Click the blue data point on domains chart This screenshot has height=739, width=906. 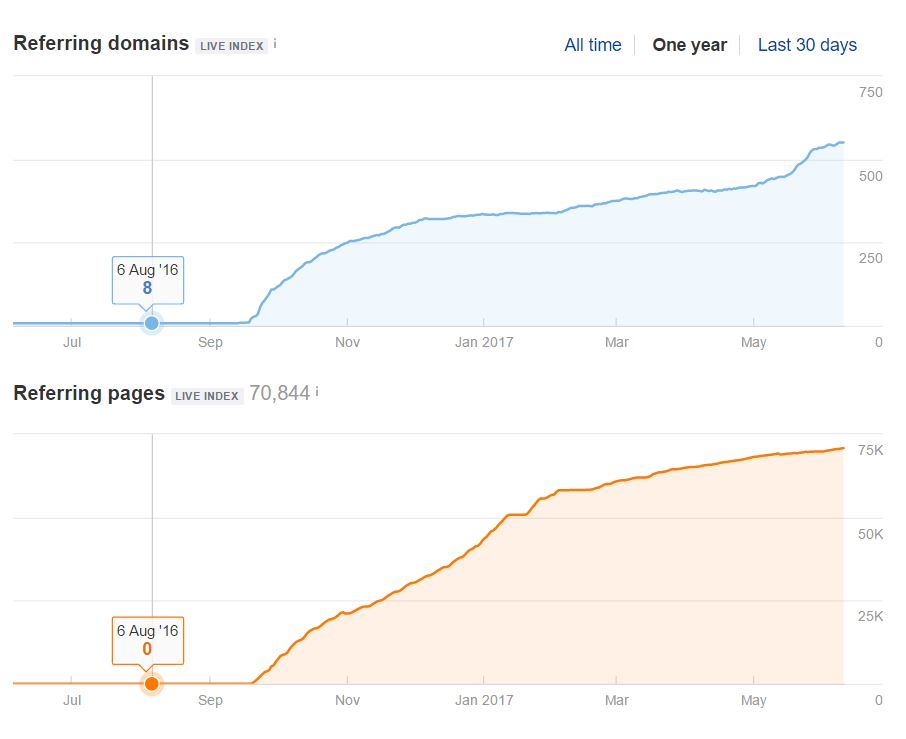[x=151, y=323]
